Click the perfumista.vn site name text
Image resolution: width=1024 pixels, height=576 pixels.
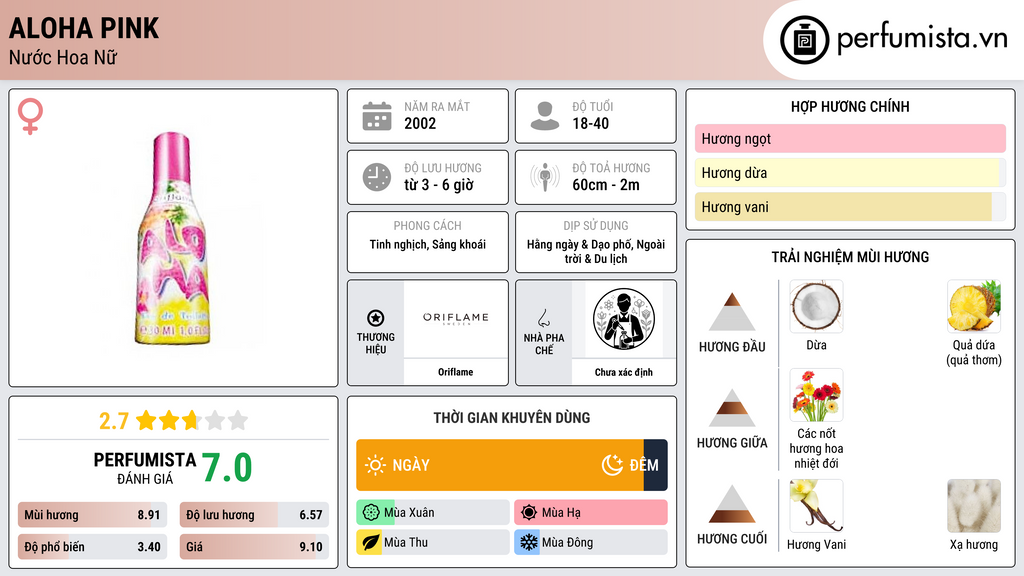point(922,38)
